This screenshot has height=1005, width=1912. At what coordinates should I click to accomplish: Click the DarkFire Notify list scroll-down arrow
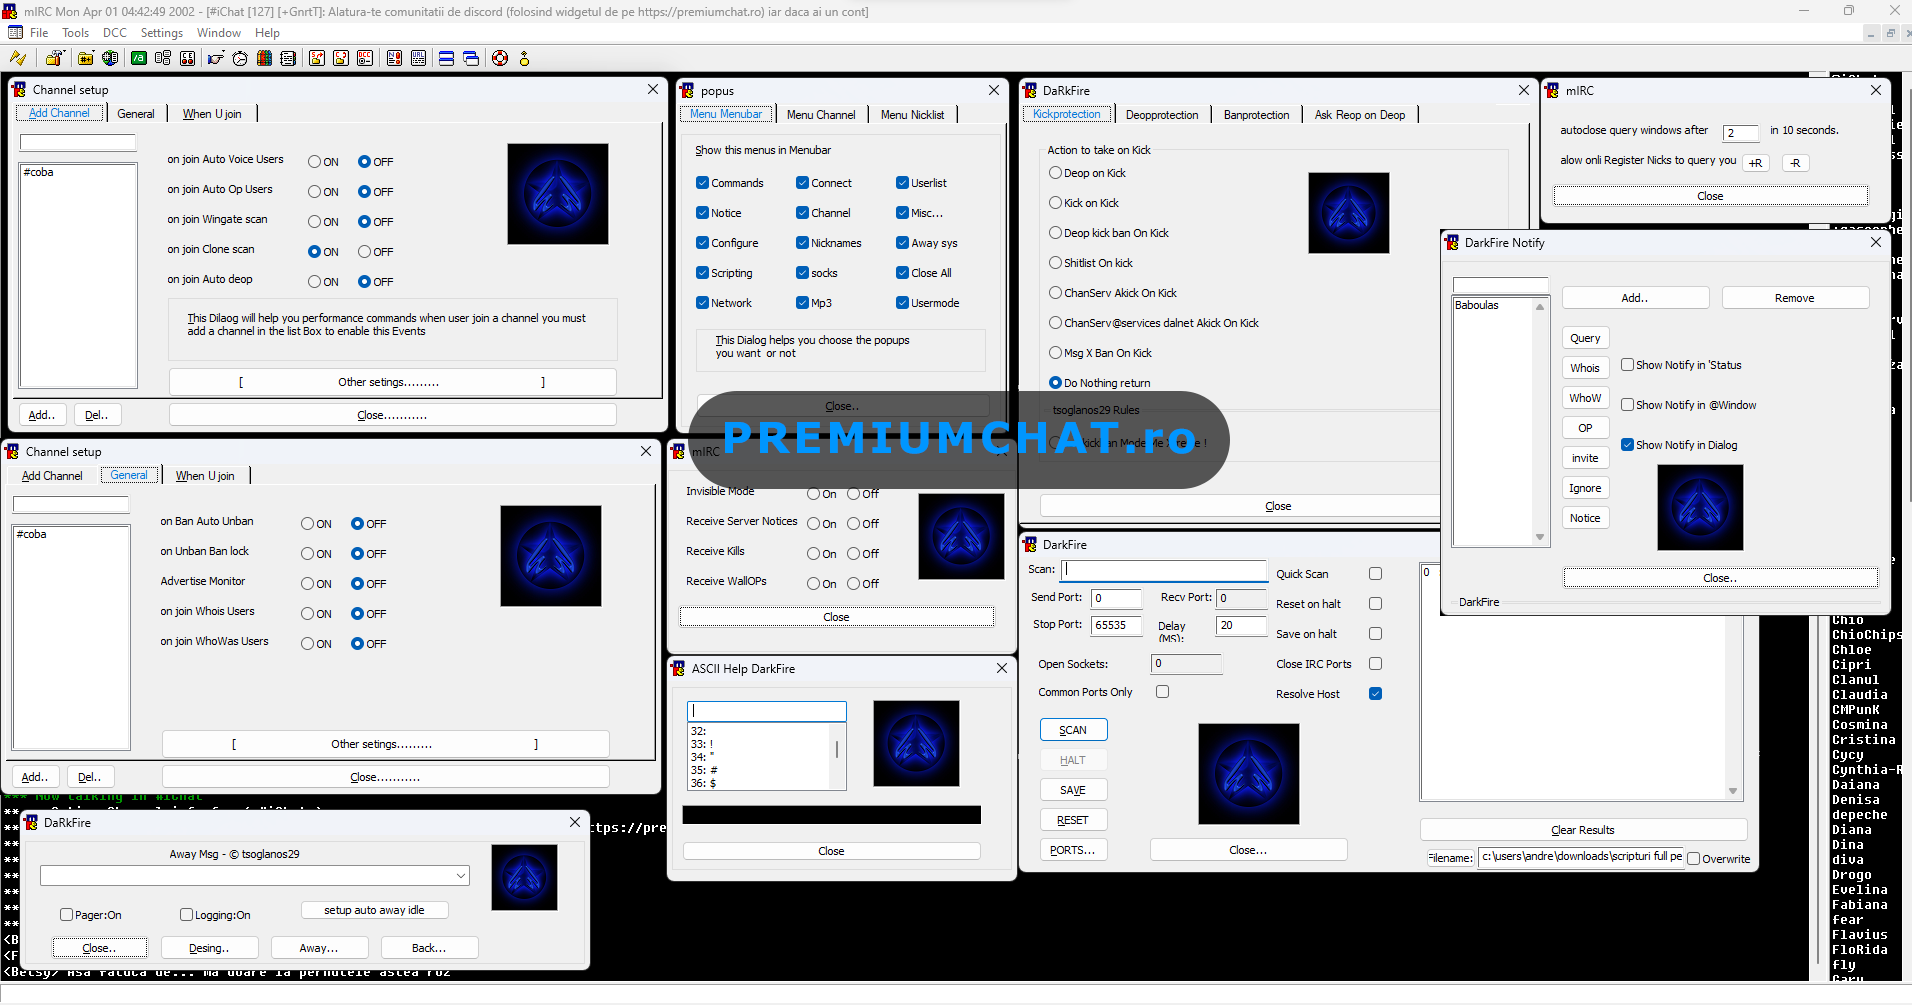[x=1540, y=537]
